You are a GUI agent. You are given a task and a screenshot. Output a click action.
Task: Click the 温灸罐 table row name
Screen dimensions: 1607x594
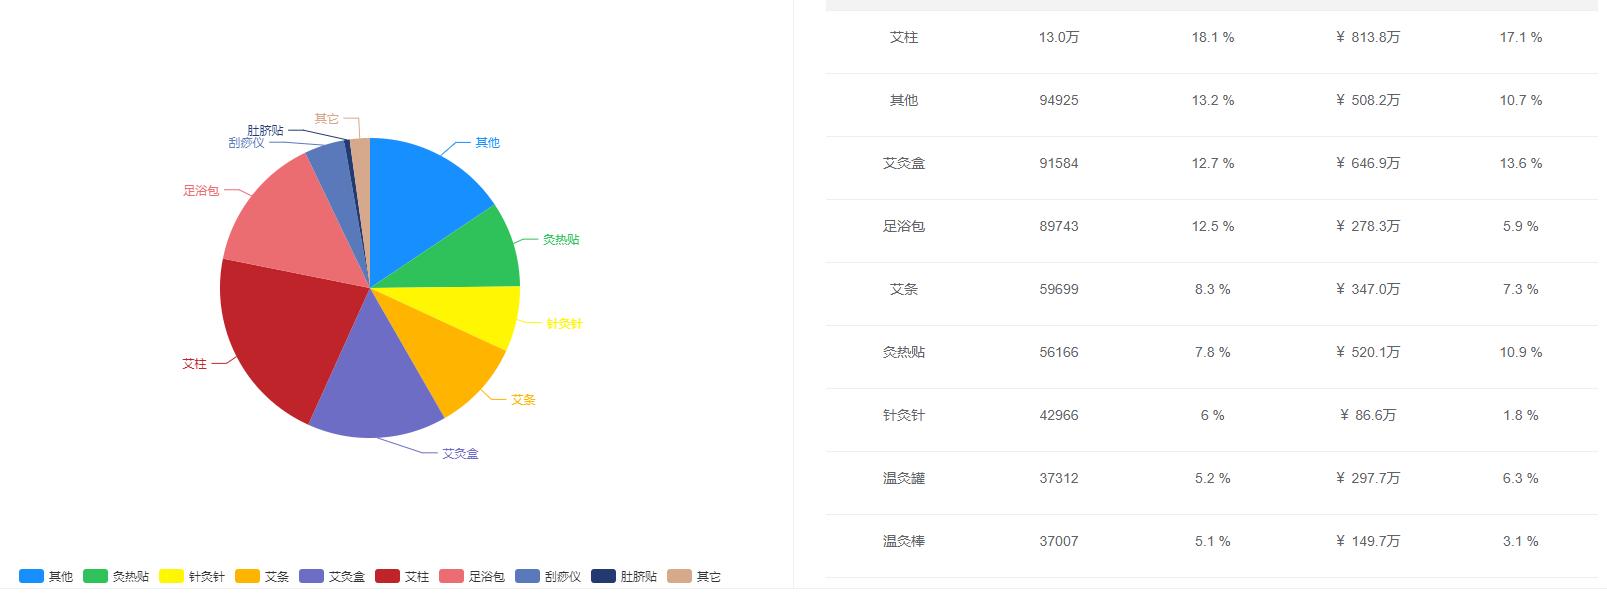(x=904, y=478)
